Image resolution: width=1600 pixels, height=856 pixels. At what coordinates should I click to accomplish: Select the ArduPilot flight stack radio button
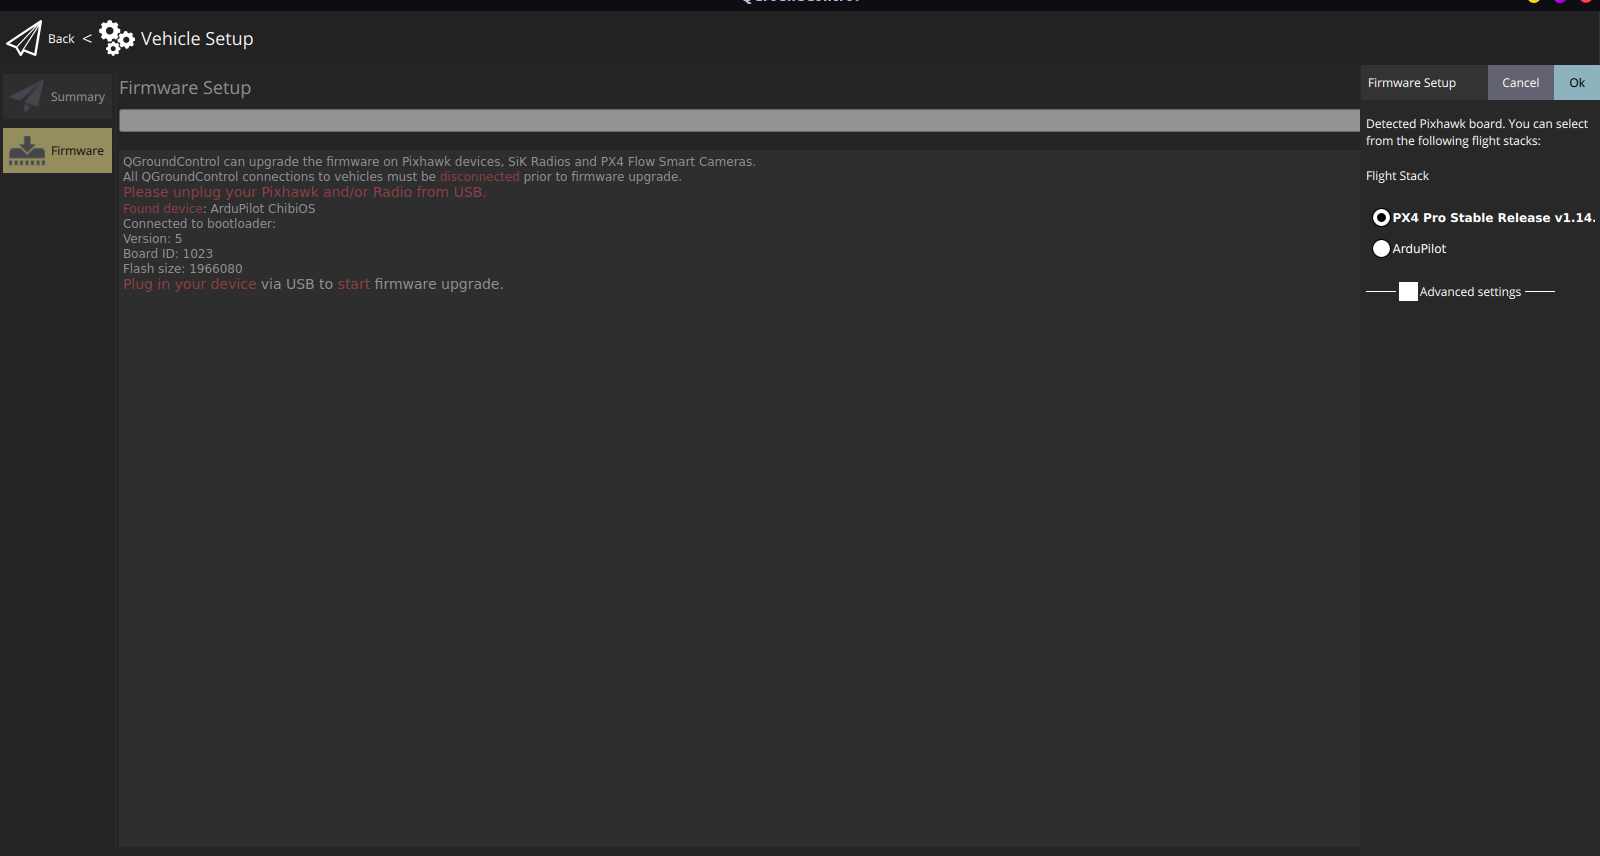[1381, 248]
